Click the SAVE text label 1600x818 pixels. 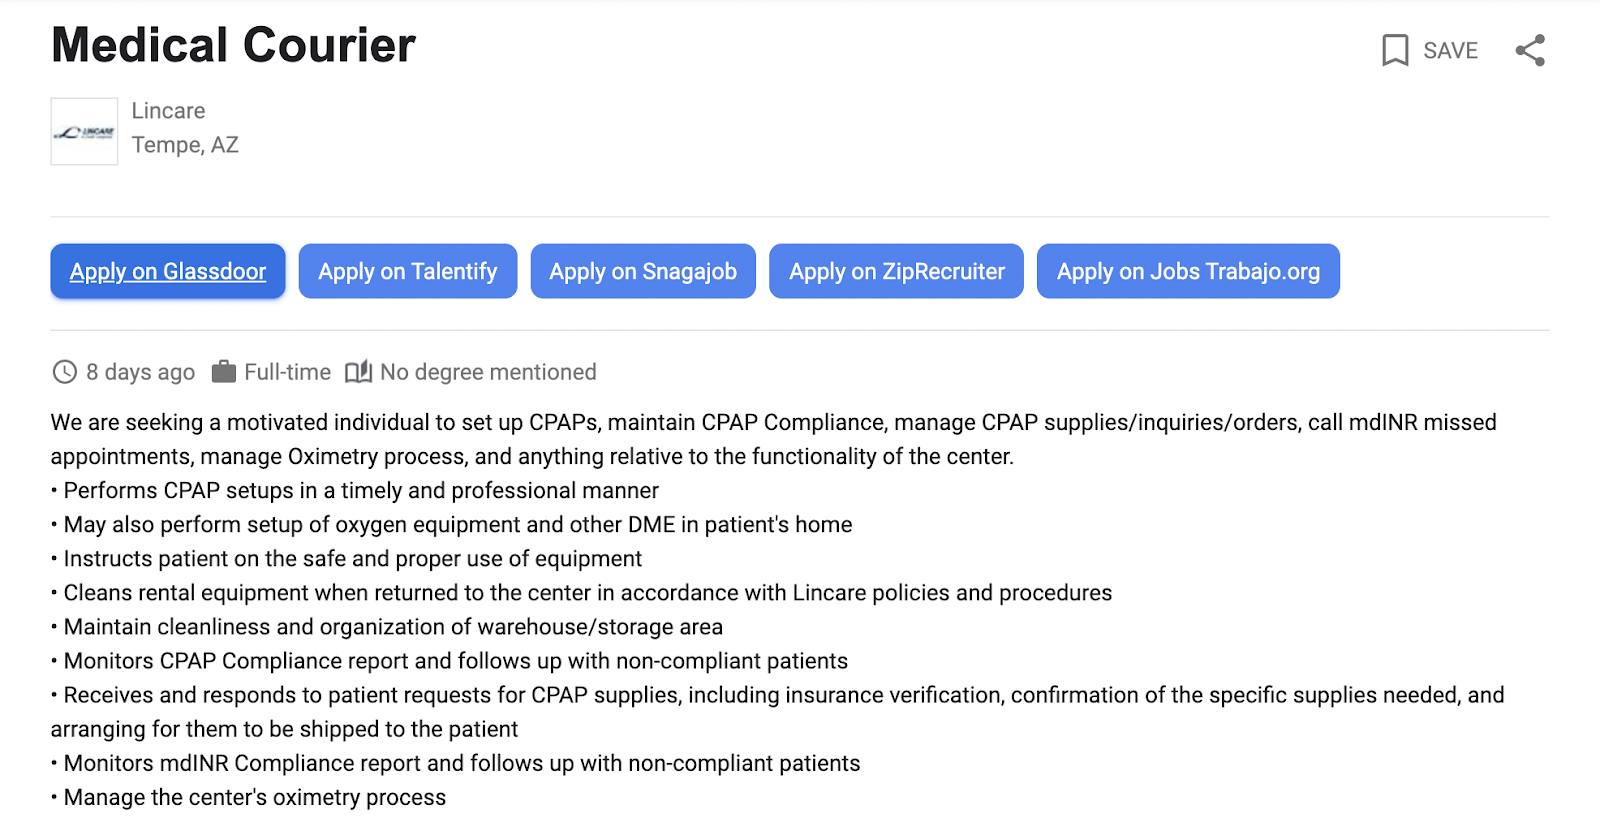pos(1450,50)
